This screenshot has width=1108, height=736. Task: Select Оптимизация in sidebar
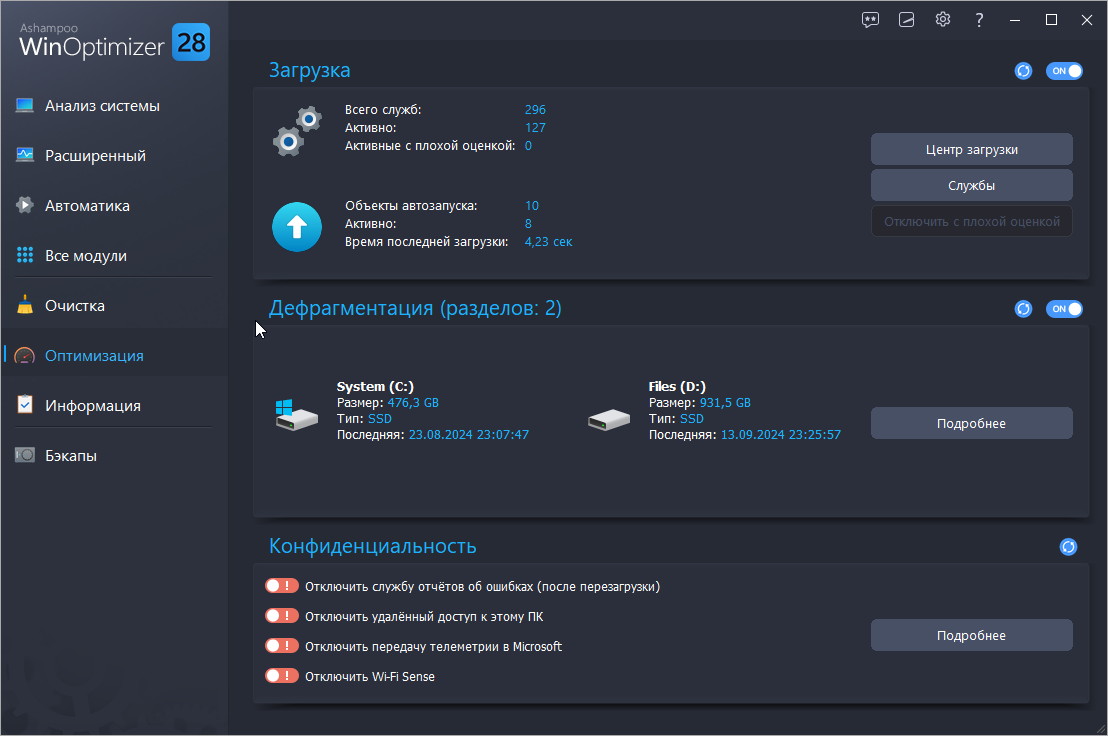tap(114, 355)
